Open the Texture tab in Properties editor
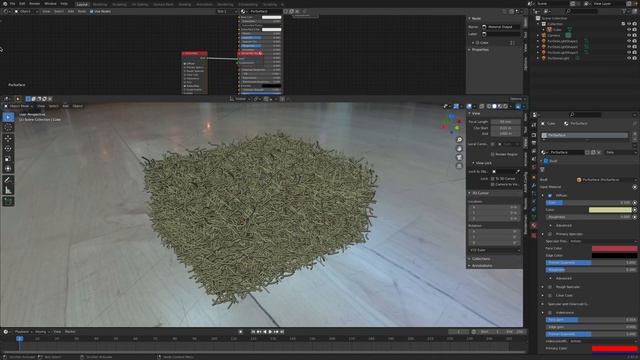Image resolution: width=640 pixels, height=360 pixels. coord(534,236)
